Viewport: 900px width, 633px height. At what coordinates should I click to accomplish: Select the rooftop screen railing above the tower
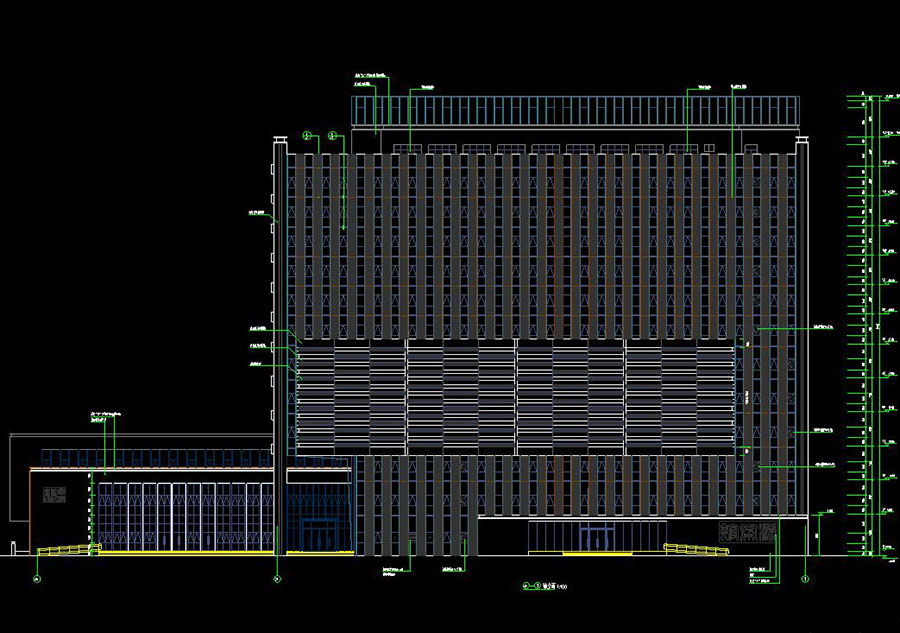coord(575,111)
